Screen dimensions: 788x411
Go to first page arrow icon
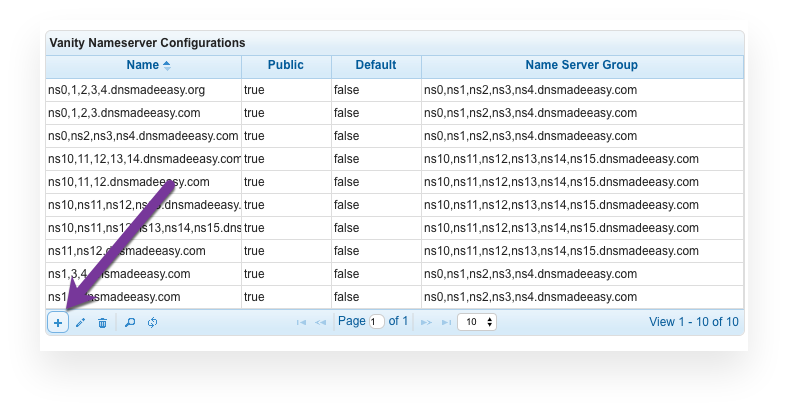click(x=302, y=323)
